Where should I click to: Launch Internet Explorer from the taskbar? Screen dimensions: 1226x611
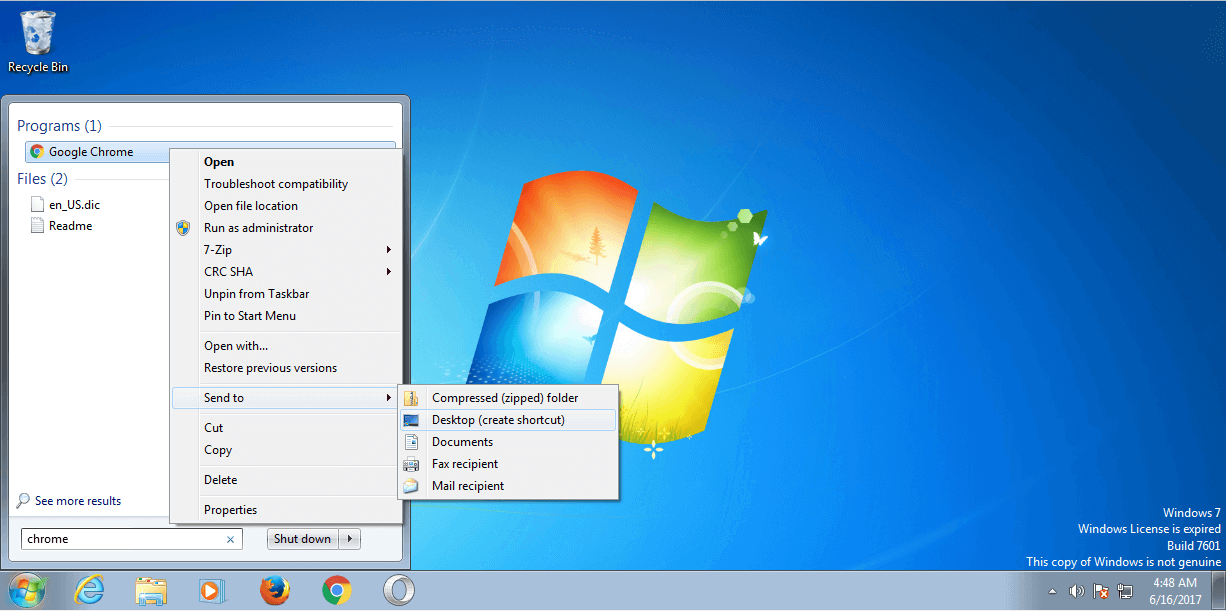(89, 591)
